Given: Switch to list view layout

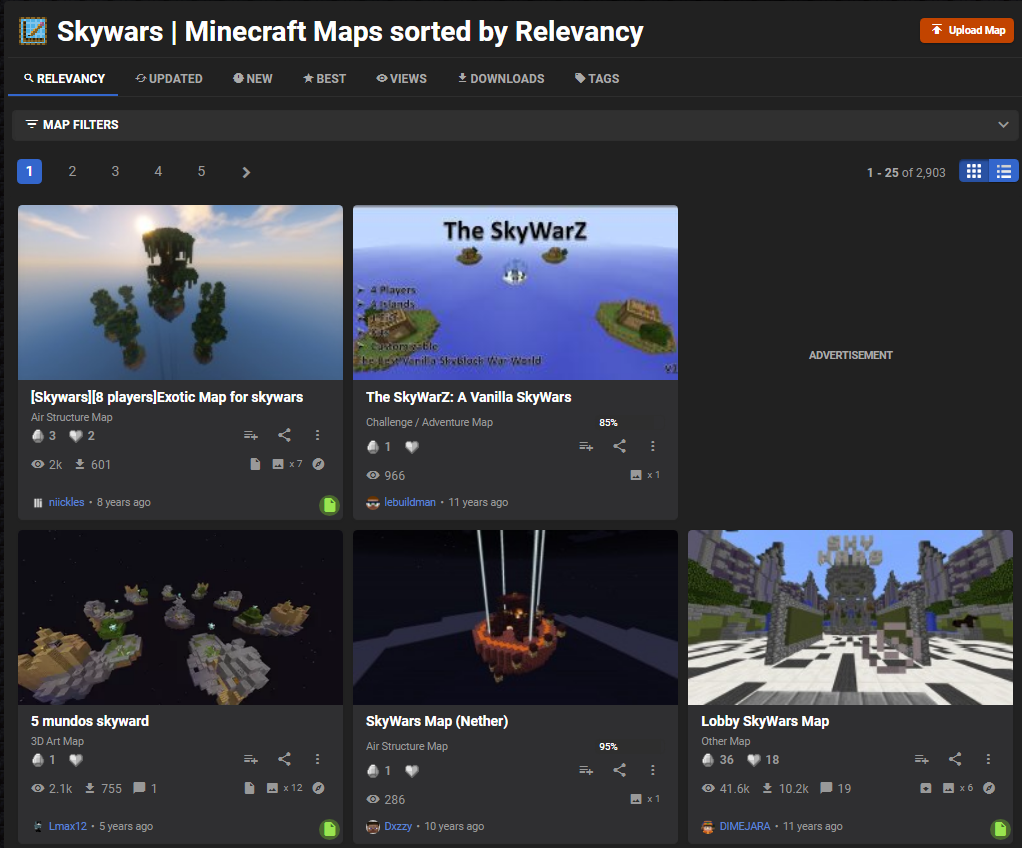Looking at the screenshot, I should tap(1004, 171).
